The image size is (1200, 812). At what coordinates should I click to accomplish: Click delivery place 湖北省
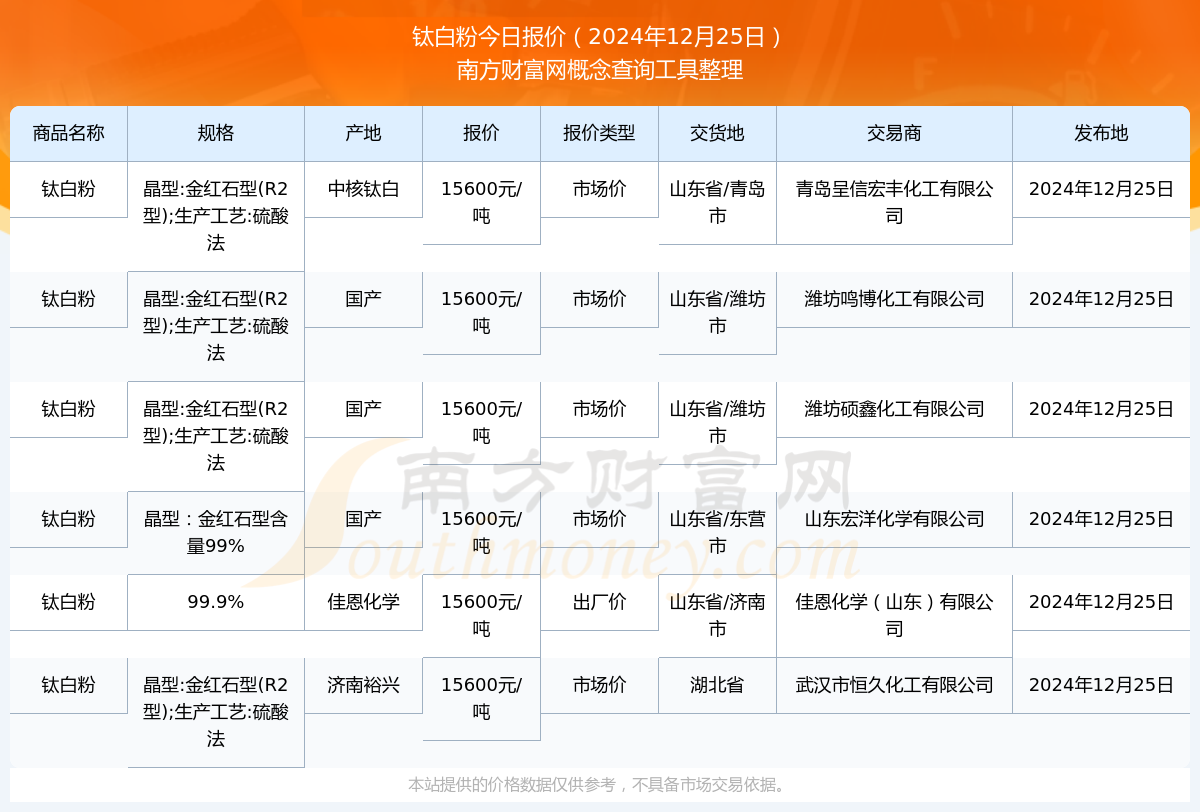pos(717,685)
